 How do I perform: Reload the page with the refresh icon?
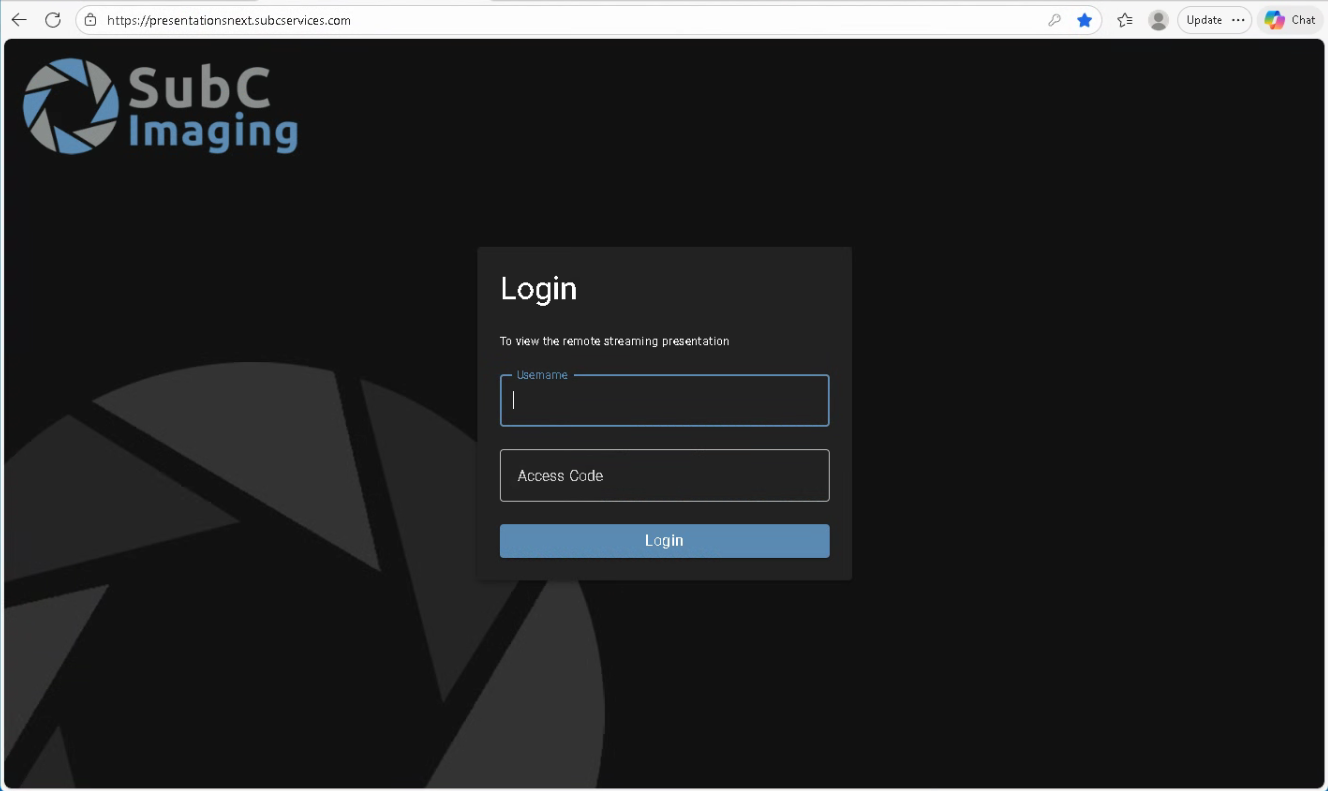click(53, 20)
